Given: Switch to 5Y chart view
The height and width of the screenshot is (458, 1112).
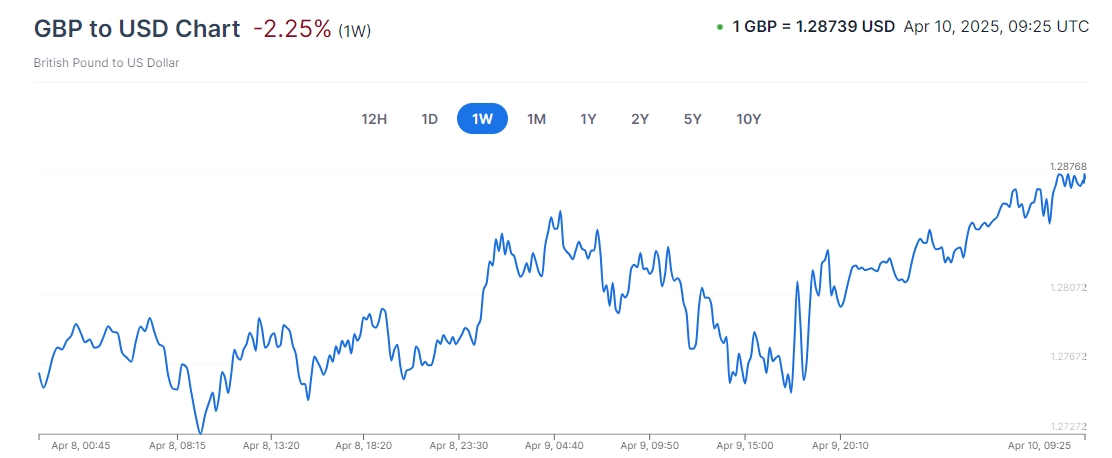Looking at the screenshot, I should 693,119.
